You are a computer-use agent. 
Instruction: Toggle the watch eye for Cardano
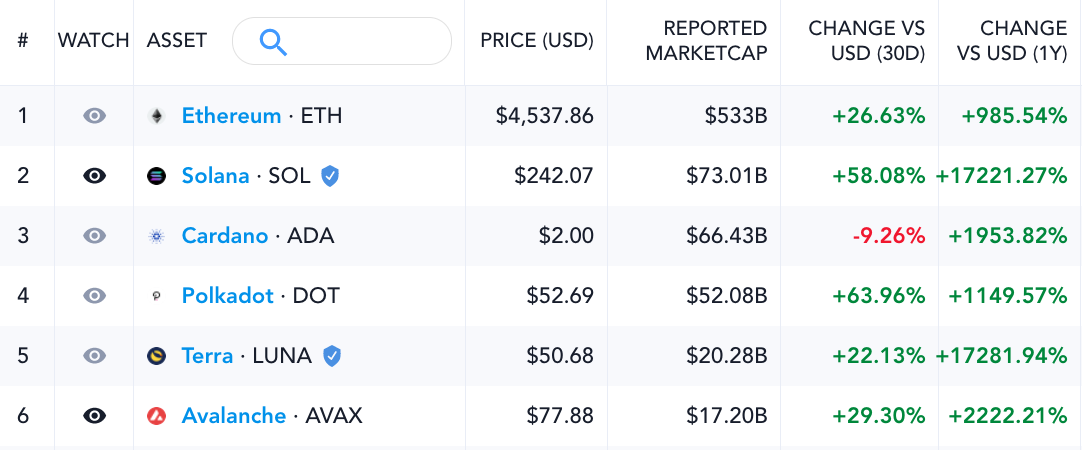[95, 236]
